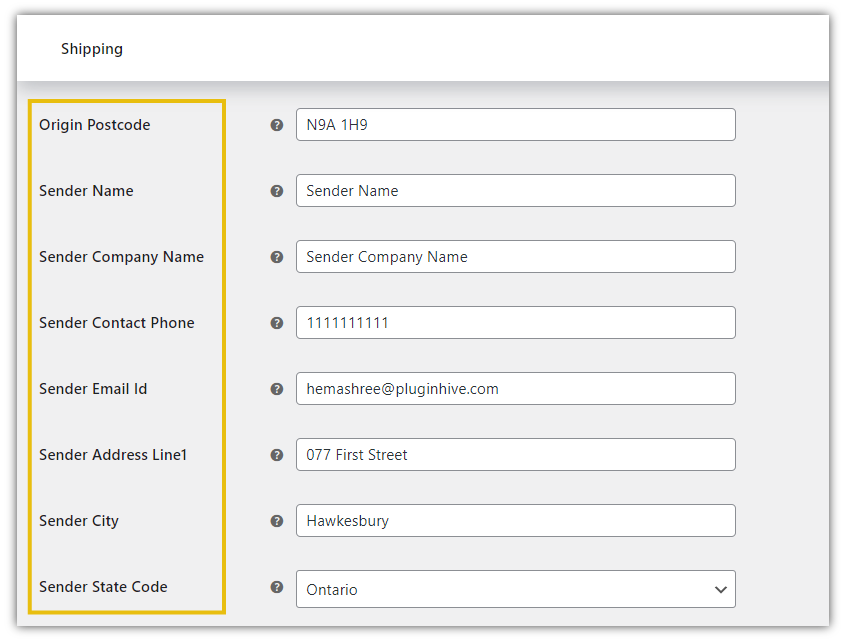Focus the Origin Postcode field N9A 1H9
841x643 pixels.
(x=515, y=124)
